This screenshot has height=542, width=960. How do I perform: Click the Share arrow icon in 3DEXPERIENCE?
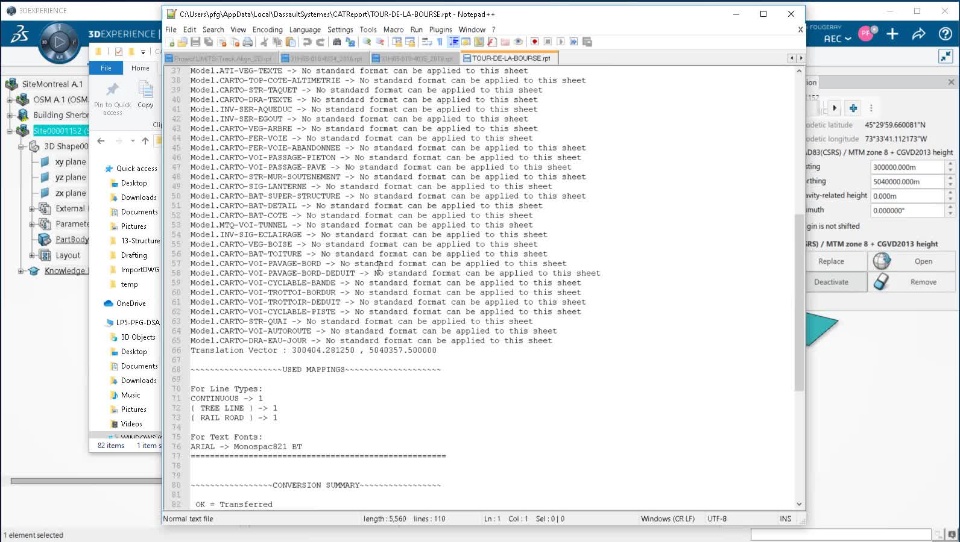click(918, 34)
